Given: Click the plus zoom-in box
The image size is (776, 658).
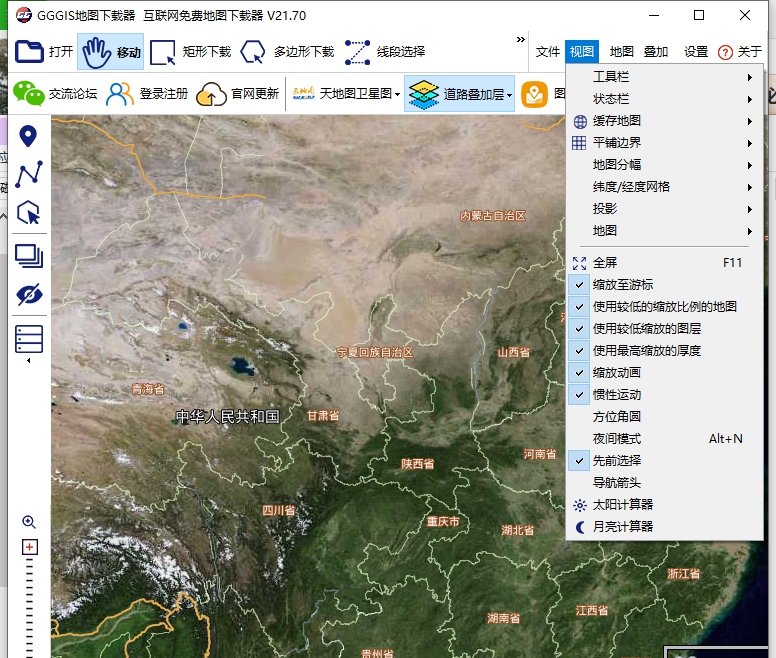Looking at the screenshot, I should (30, 547).
